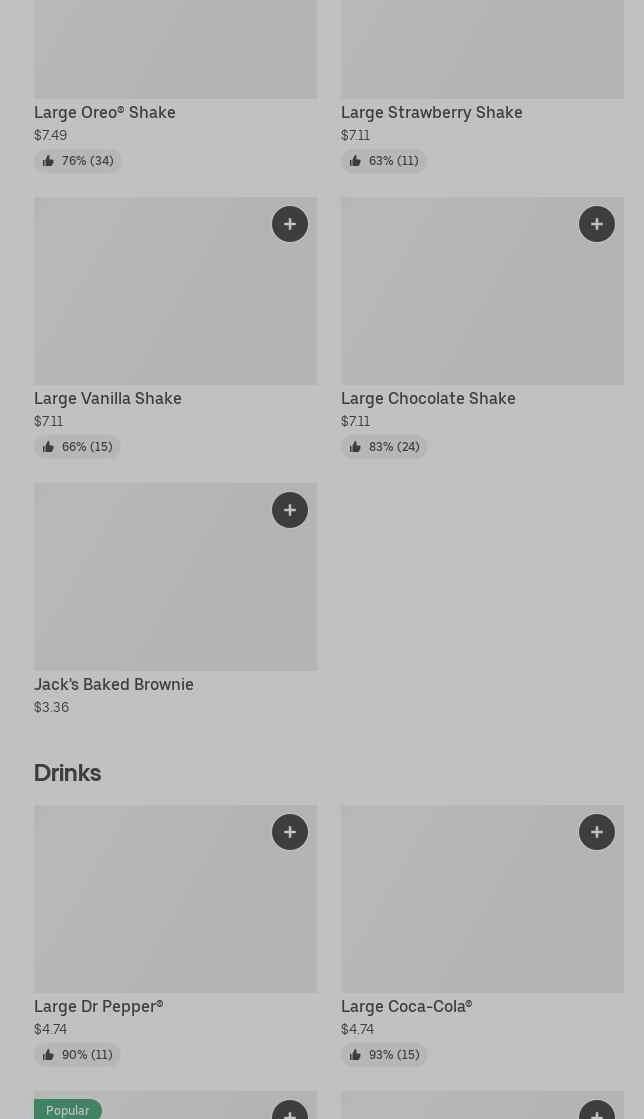Click the Large Chocolate Shake image center
The image size is (644, 1119).
tap(482, 291)
